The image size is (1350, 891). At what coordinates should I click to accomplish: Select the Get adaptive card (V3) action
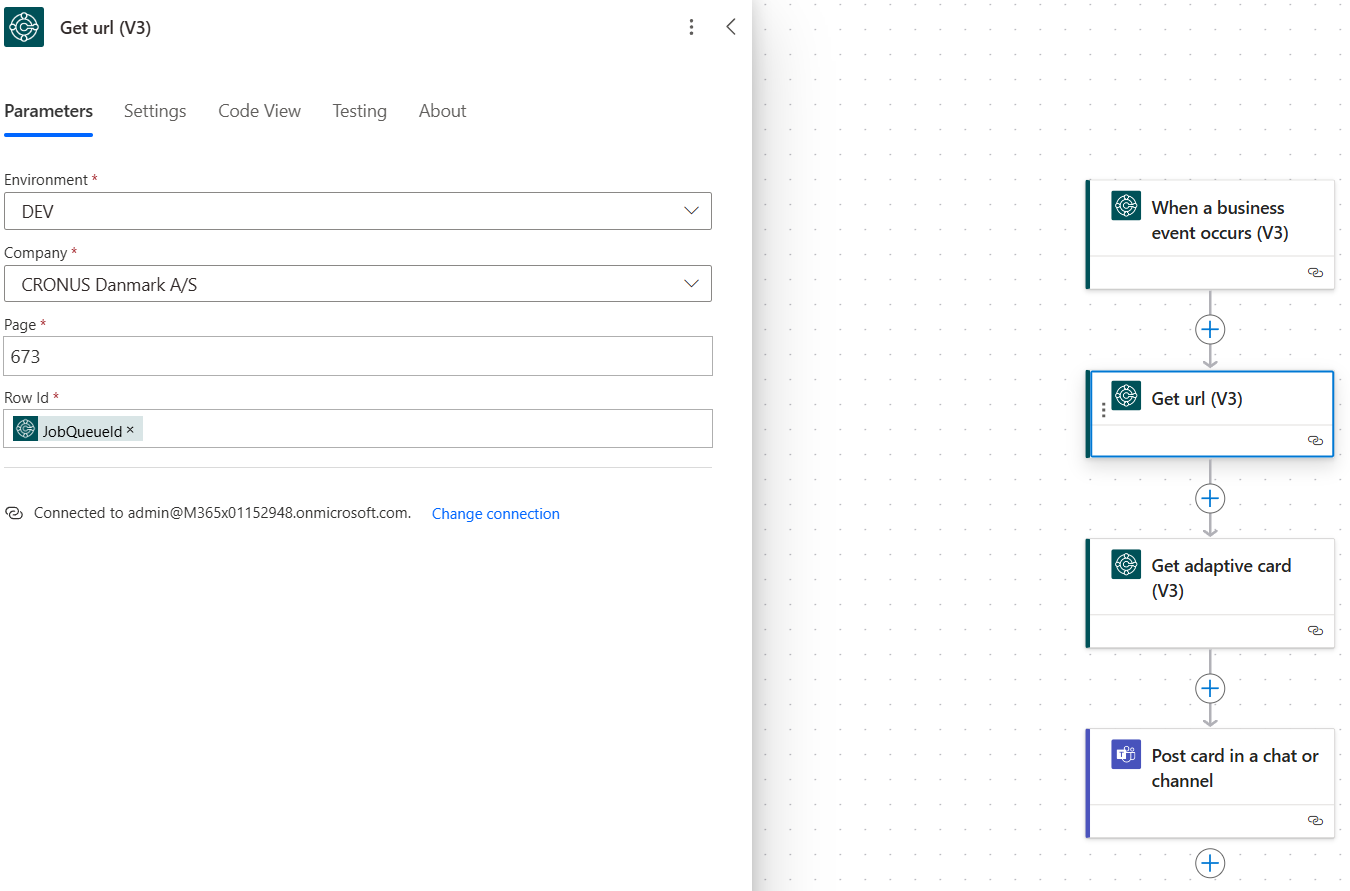pyautogui.click(x=1210, y=593)
